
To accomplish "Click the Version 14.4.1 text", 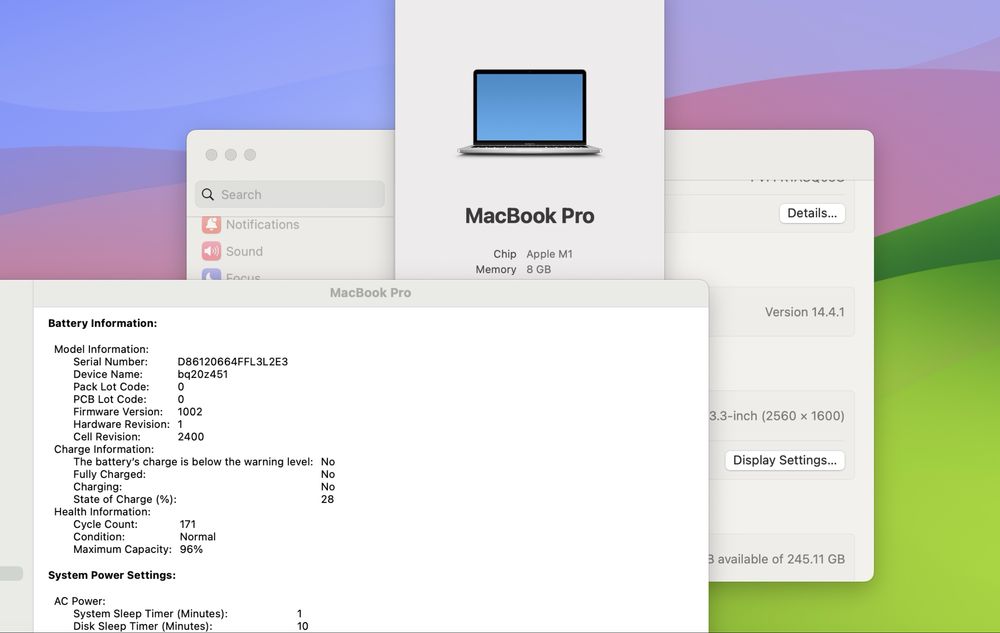I will (804, 312).
